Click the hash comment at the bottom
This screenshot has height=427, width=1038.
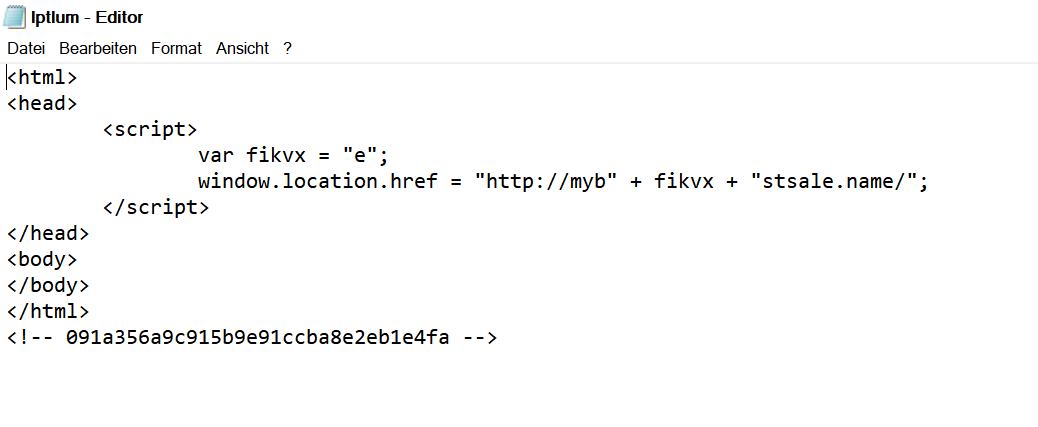tap(252, 337)
